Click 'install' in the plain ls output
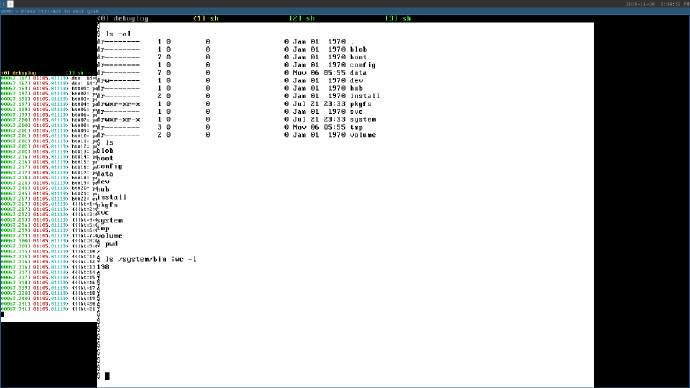Screen dimensions: 690x388 point(111,197)
